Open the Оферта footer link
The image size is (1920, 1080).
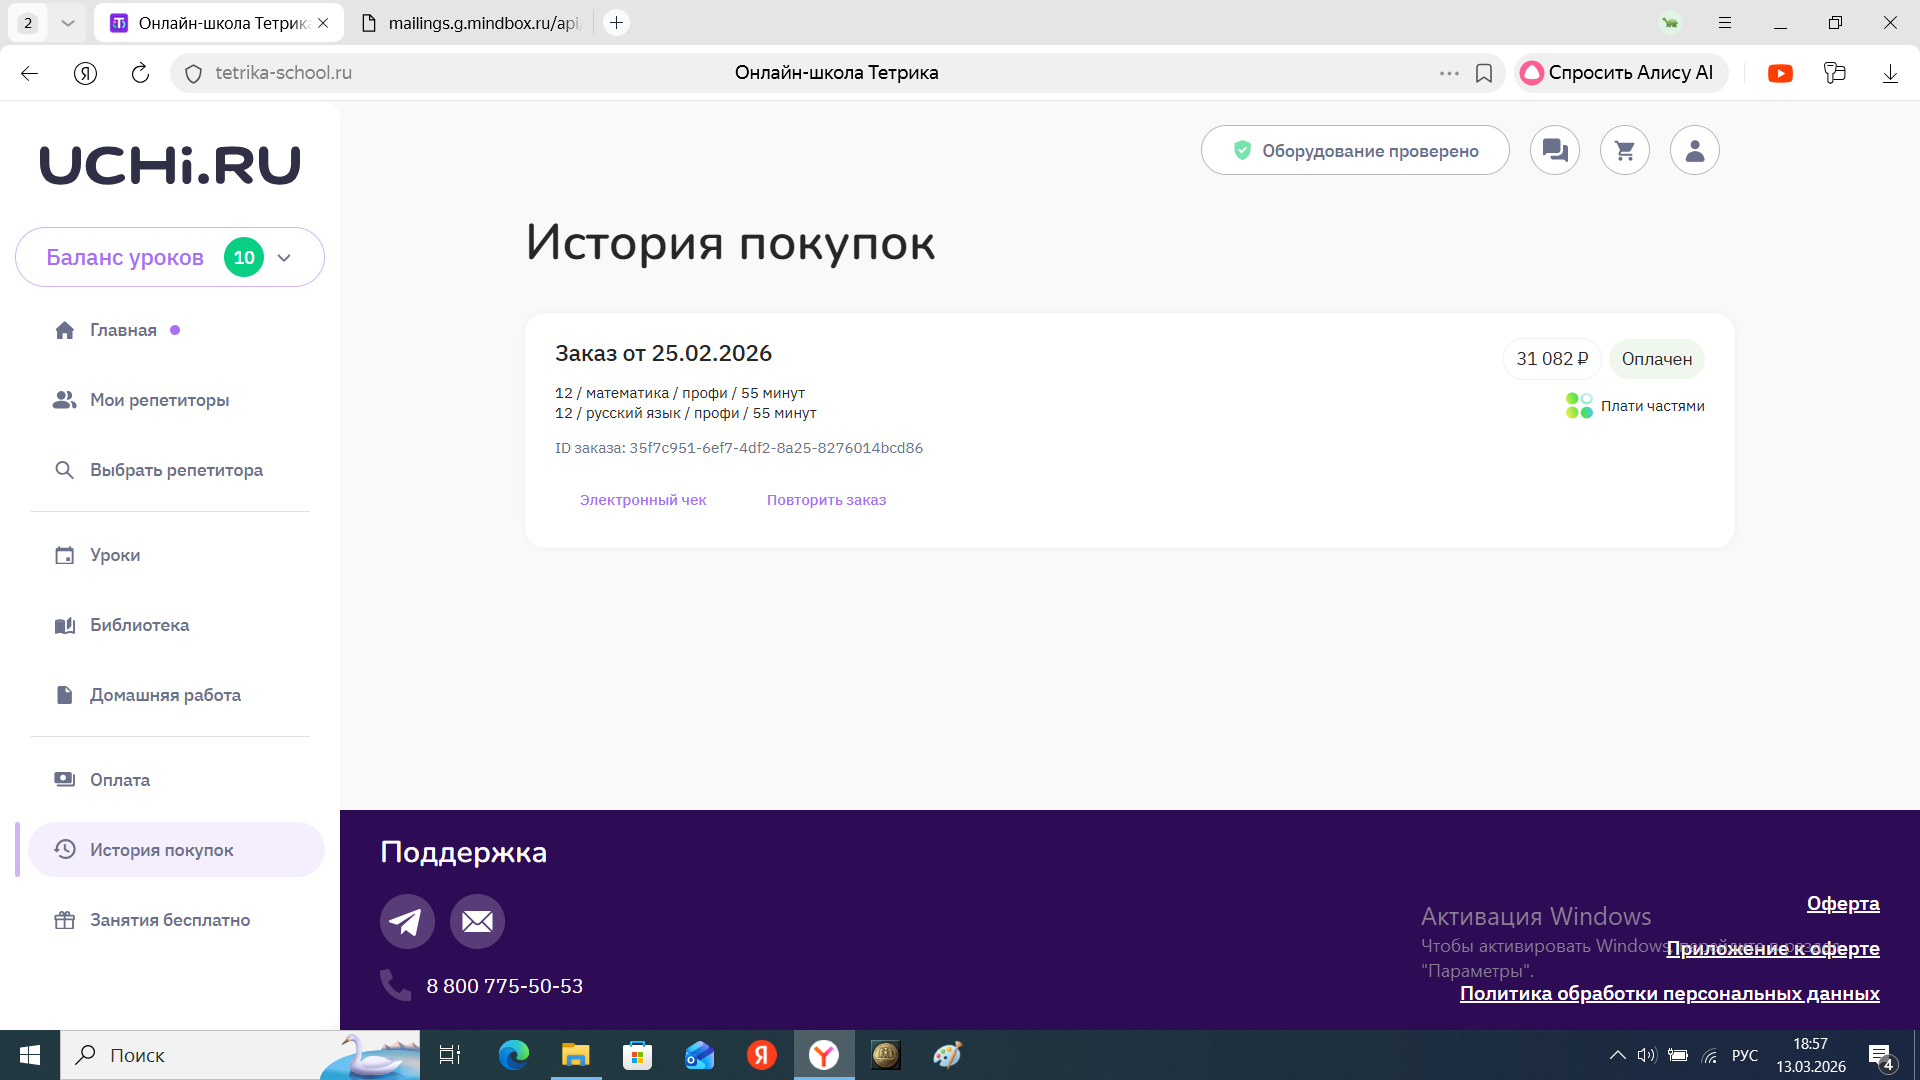click(1842, 903)
